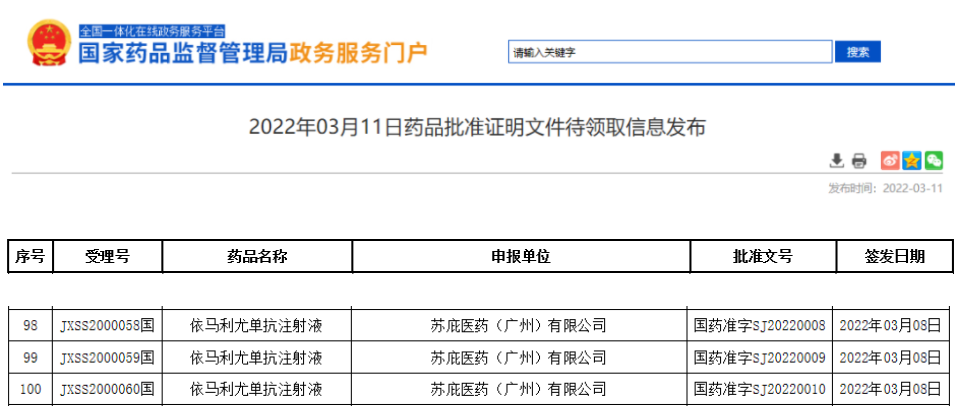
Task: Click the 签发日期 column header
Action: click(x=894, y=257)
